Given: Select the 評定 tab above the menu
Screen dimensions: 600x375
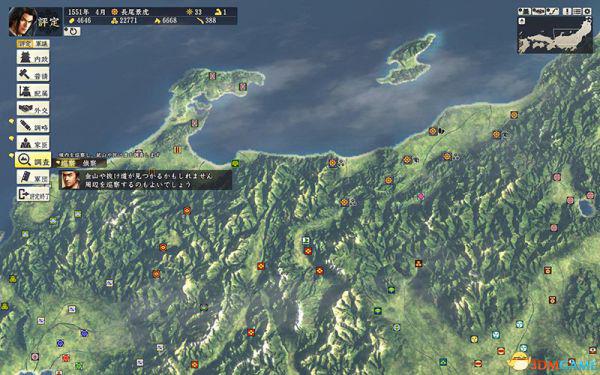Looking at the screenshot, I should coord(24,44).
